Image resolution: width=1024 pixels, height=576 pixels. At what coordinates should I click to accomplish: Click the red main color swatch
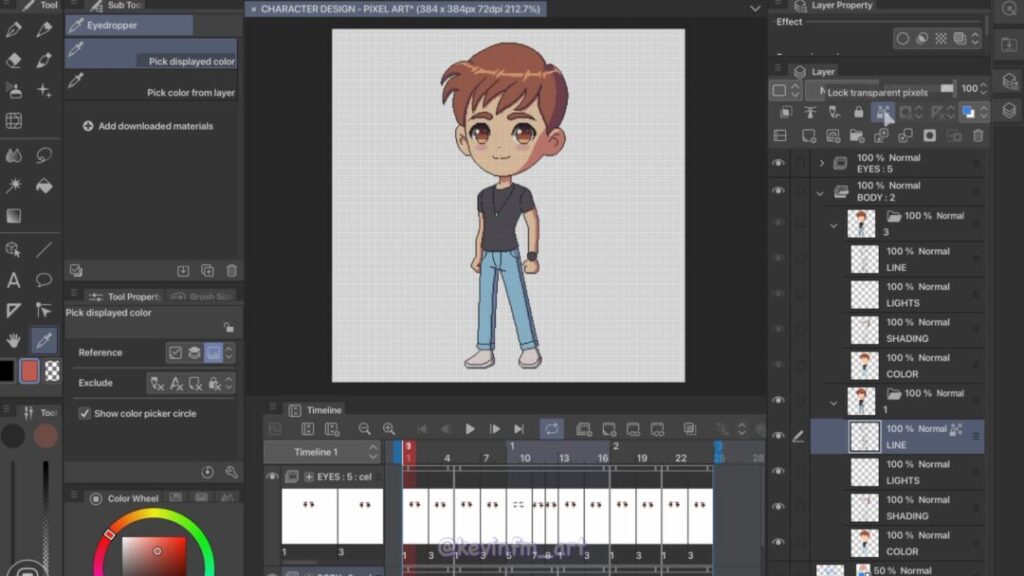[30, 371]
